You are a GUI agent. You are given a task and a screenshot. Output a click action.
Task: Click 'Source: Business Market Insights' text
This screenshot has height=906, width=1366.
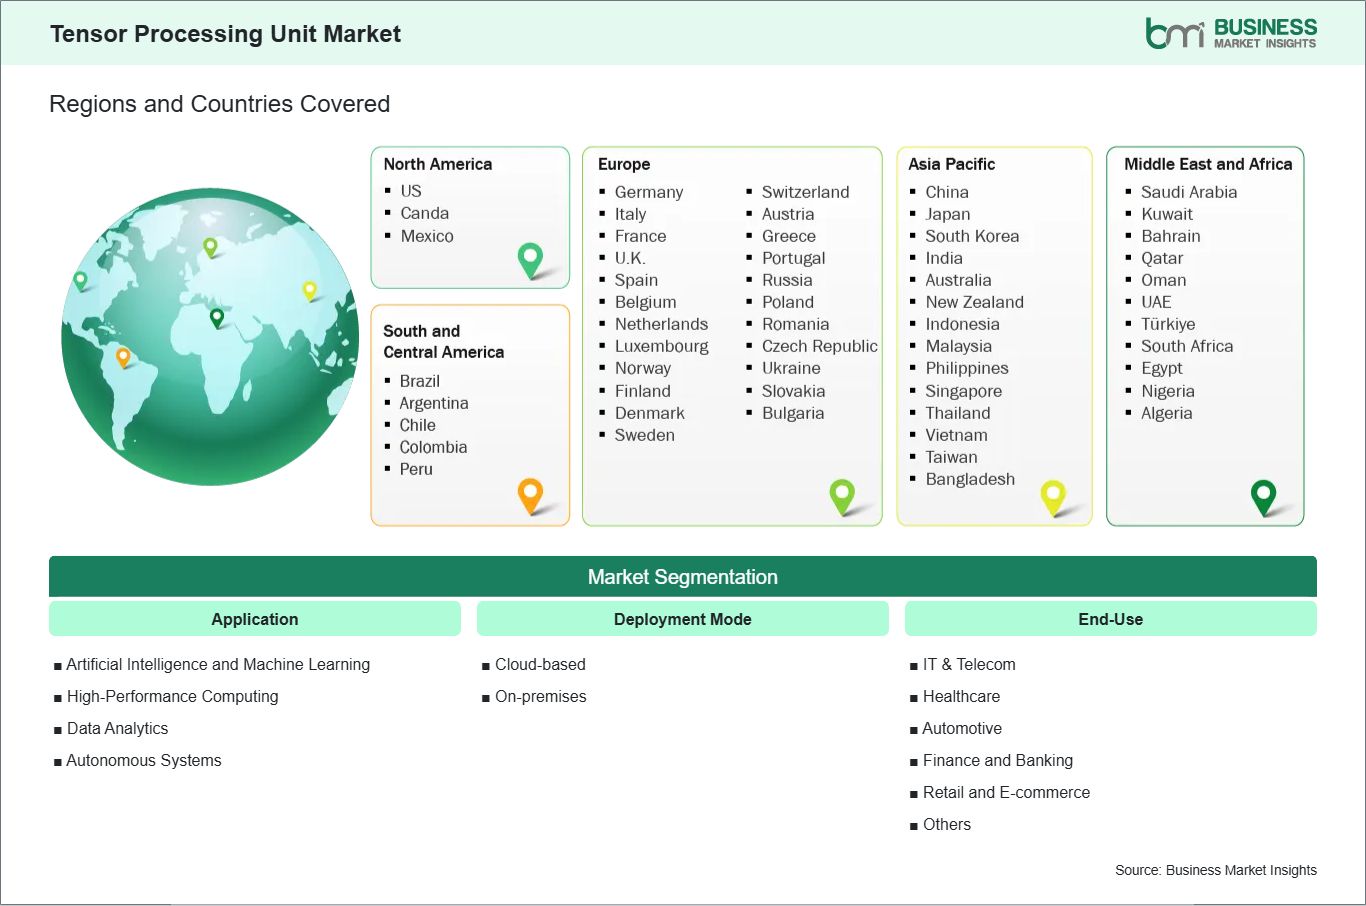[1216, 870]
